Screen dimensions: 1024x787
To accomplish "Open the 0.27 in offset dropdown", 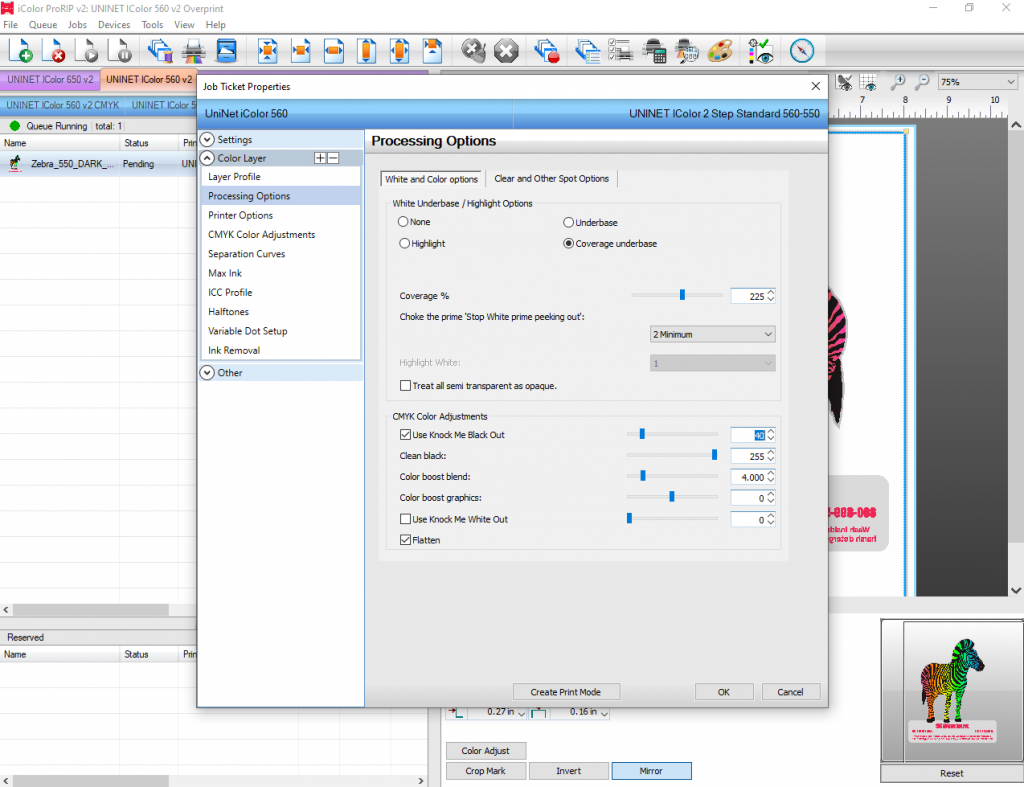I will (521, 713).
